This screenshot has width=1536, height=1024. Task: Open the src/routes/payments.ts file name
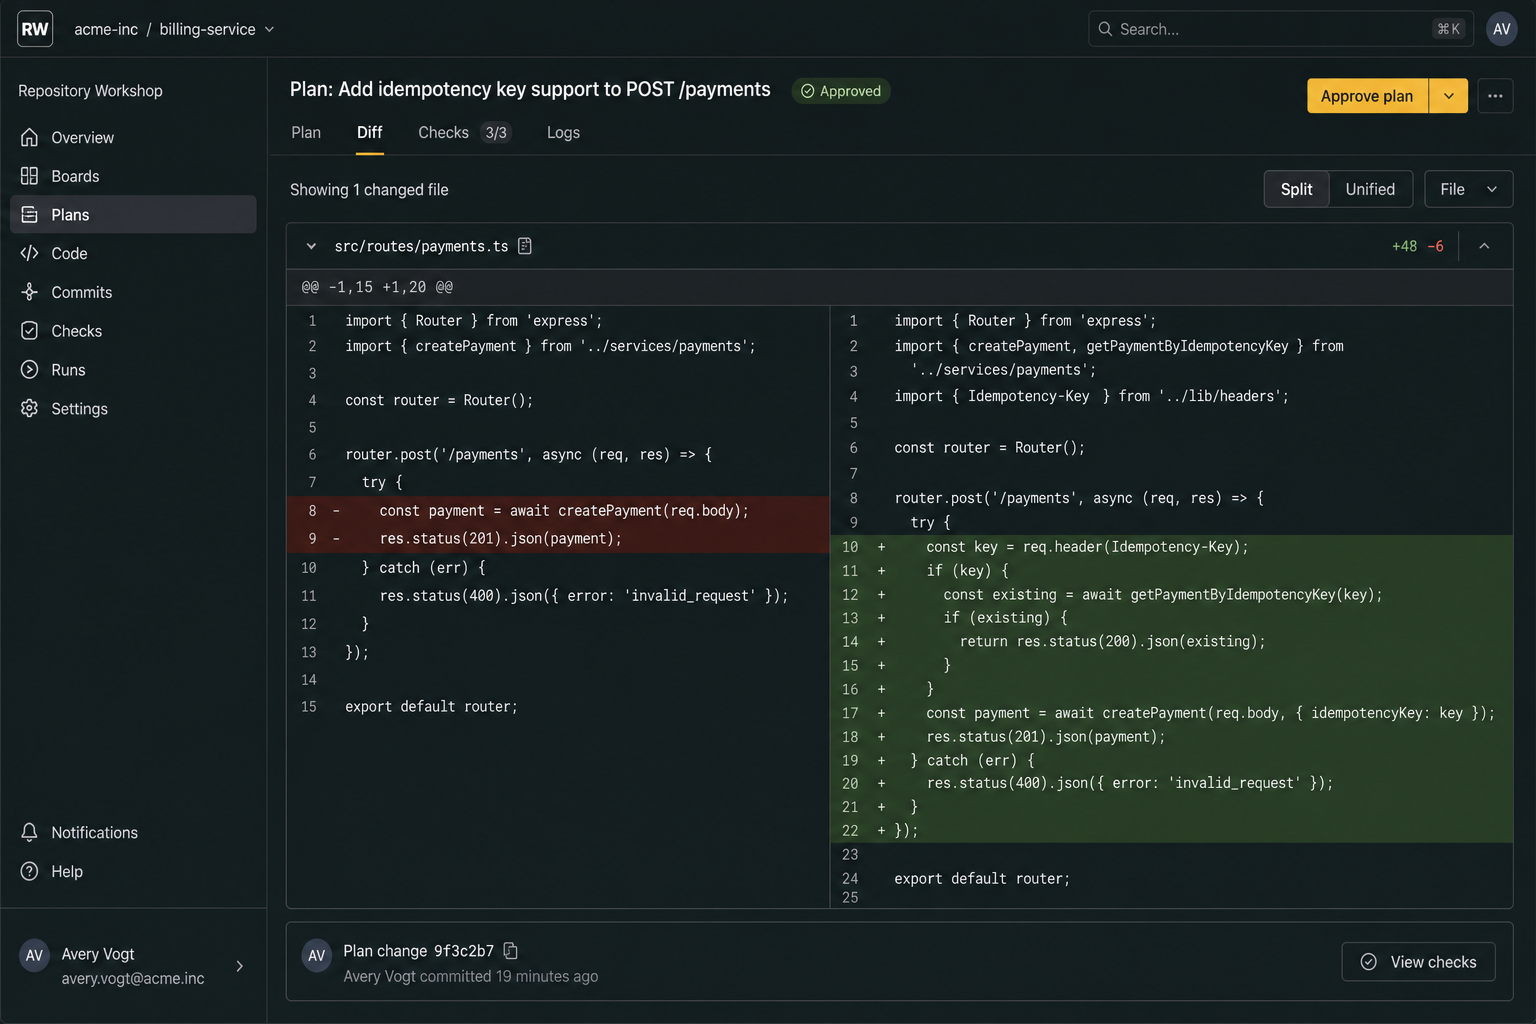pyautogui.click(x=421, y=246)
